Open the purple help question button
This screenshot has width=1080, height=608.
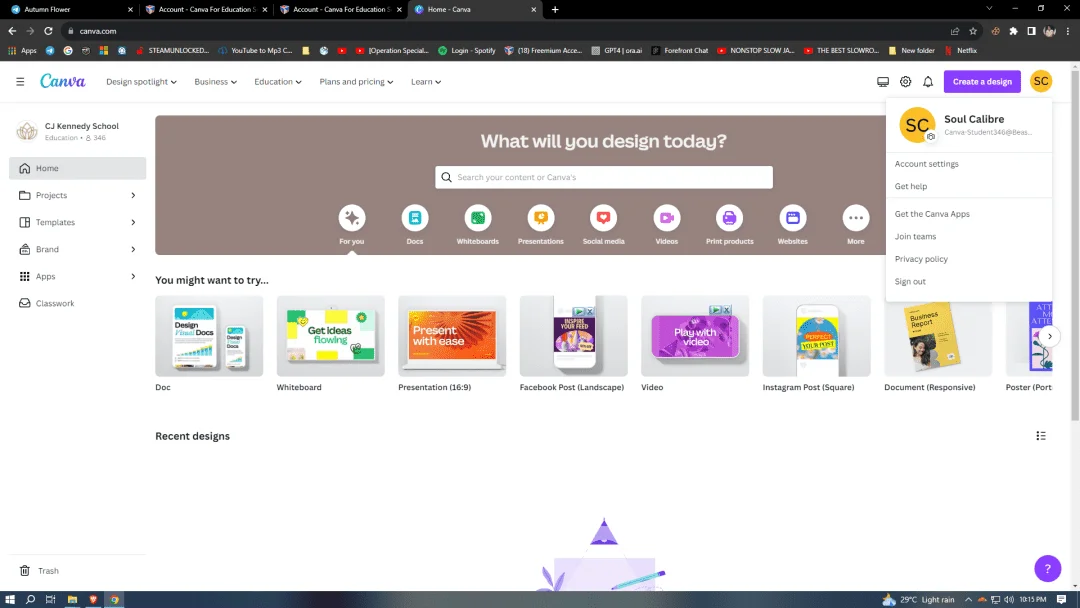coord(1047,568)
